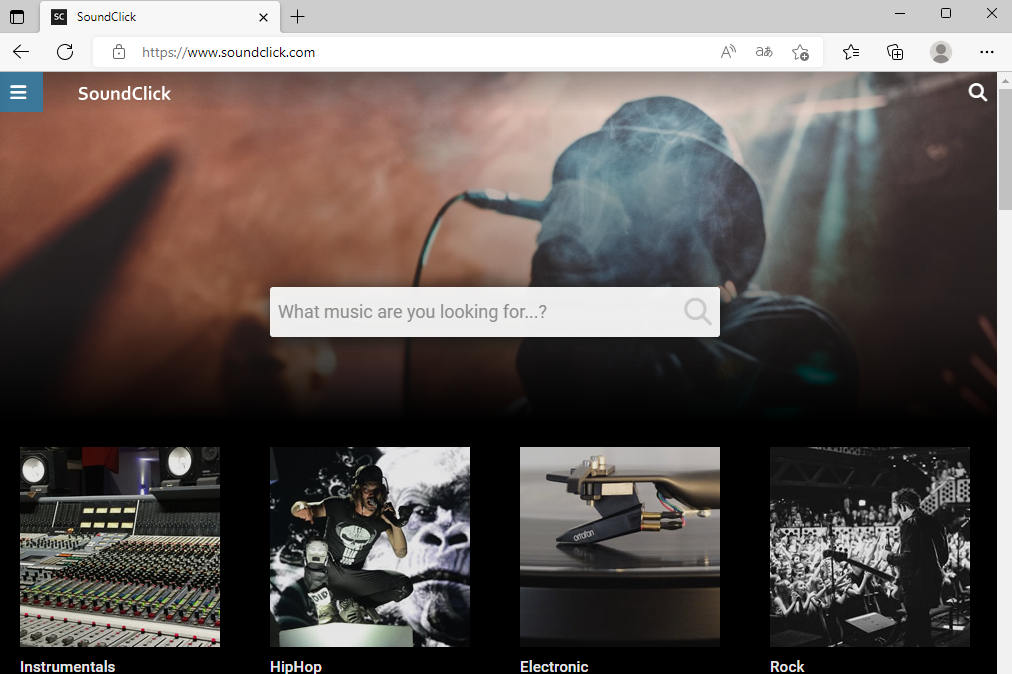Open the Electronic turntable thumbnail
Screen dimensions: 1012x674
[x=620, y=547]
